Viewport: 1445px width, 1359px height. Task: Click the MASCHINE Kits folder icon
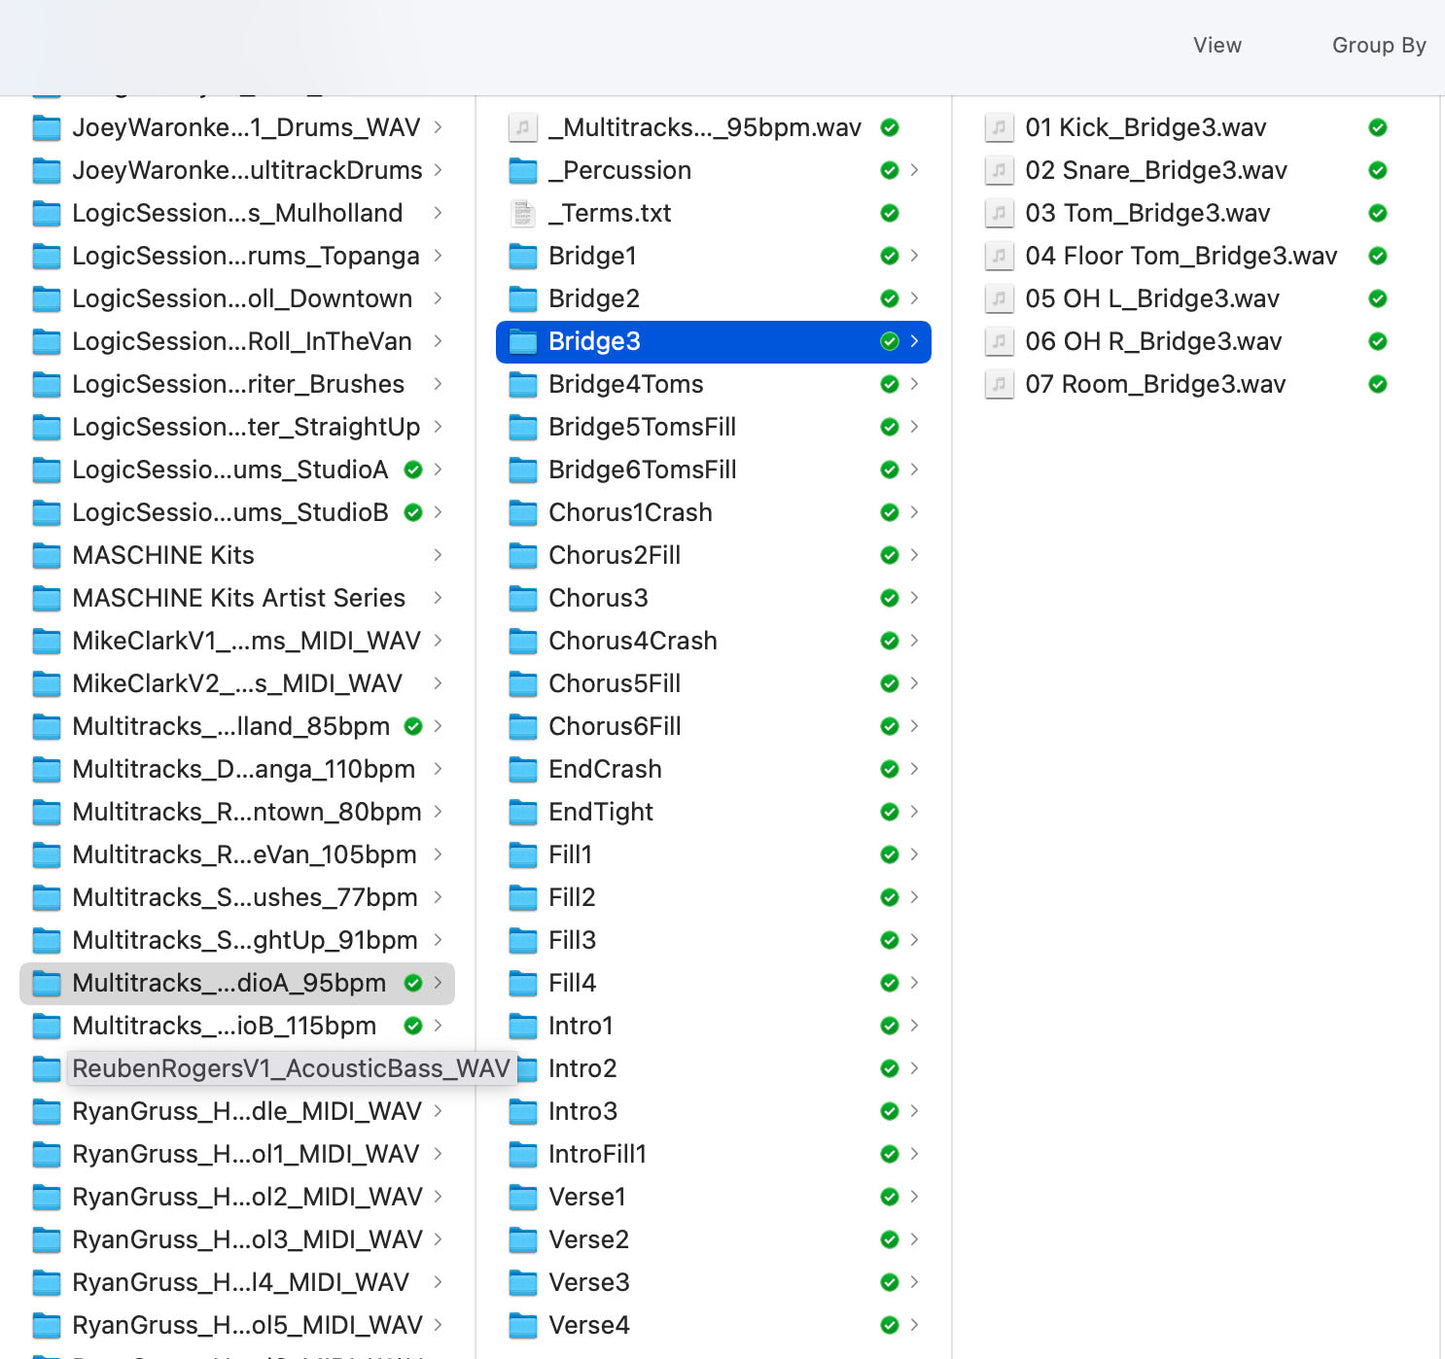pos(46,555)
